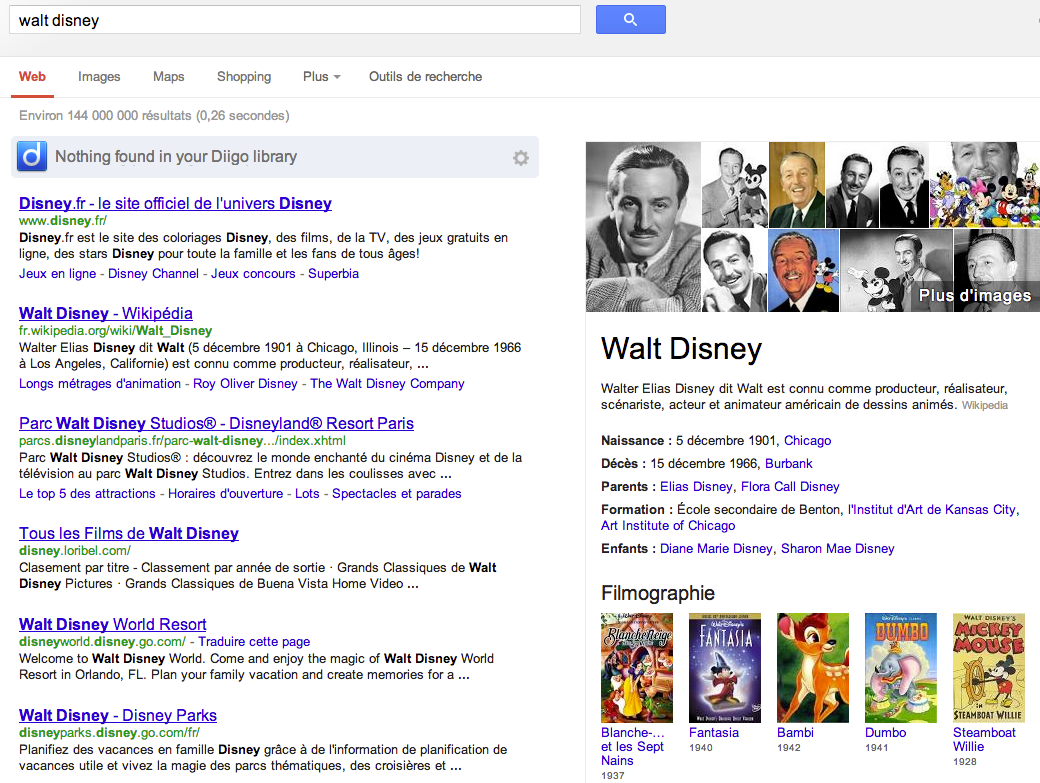Open the photo of Disney with cartoon characters

tap(984, 184)
